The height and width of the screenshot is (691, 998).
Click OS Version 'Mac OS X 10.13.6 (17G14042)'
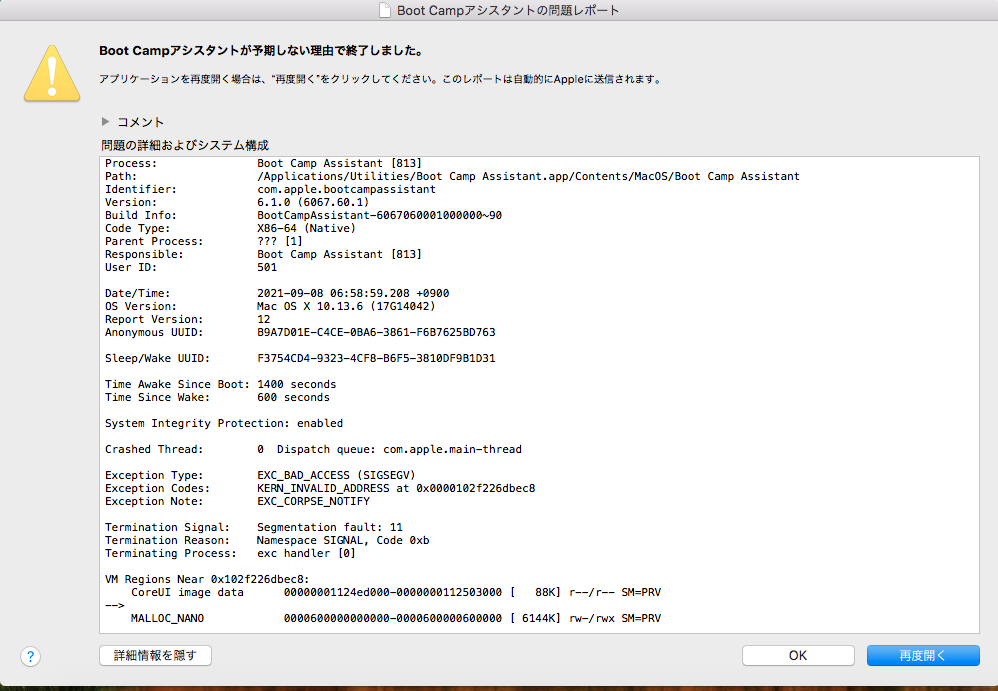346,306
